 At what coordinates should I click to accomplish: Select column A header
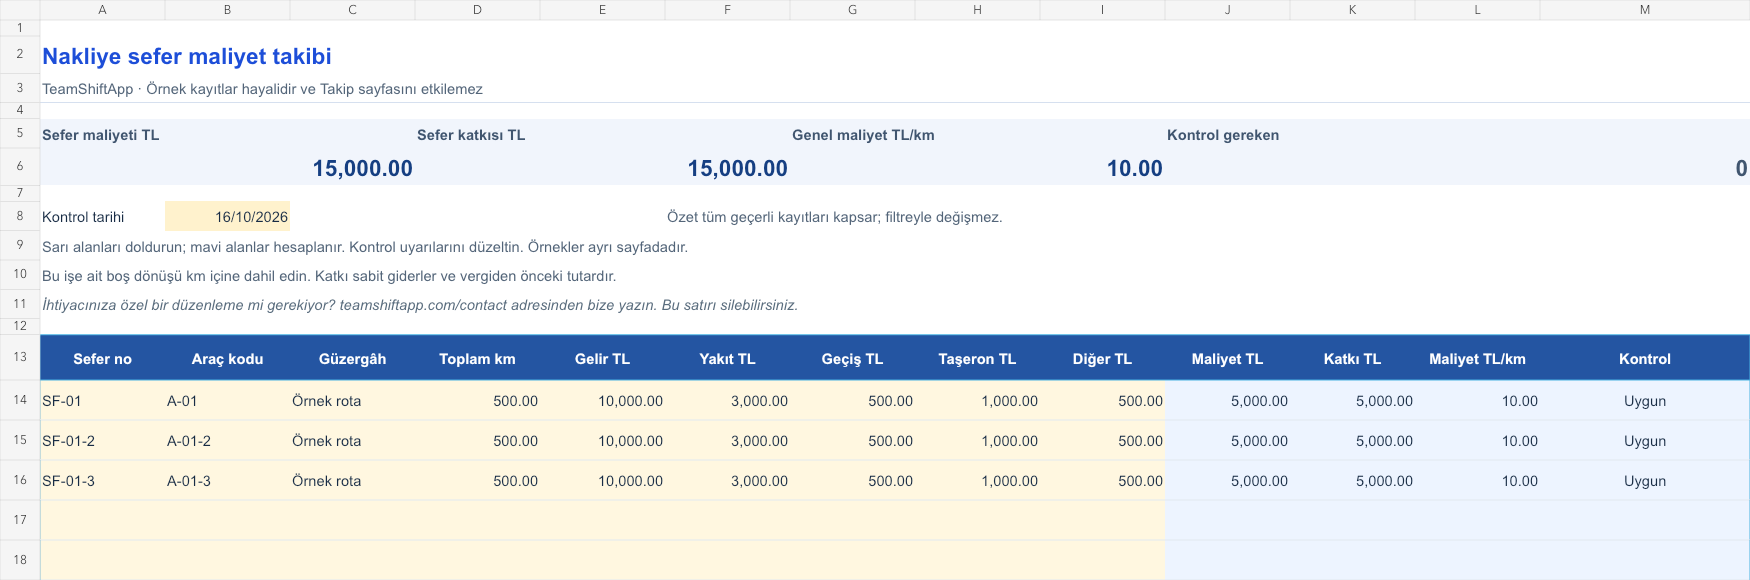tap(102, 10)
